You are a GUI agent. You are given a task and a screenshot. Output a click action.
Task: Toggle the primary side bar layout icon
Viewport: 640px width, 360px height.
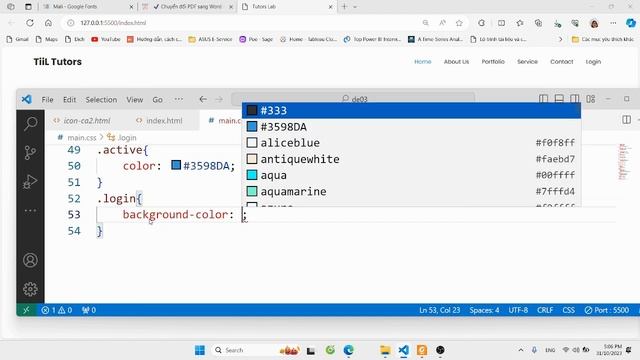tap(543, 99)
